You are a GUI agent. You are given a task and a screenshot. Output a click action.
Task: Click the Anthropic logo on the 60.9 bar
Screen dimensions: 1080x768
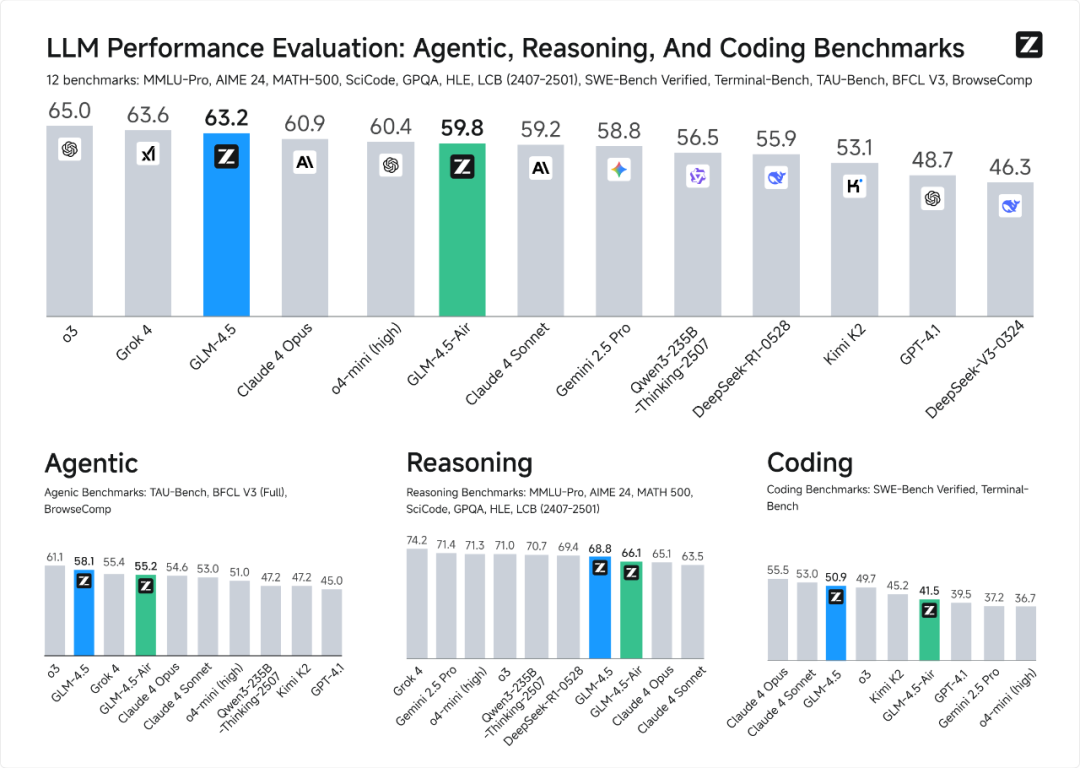tap(305, 162)
